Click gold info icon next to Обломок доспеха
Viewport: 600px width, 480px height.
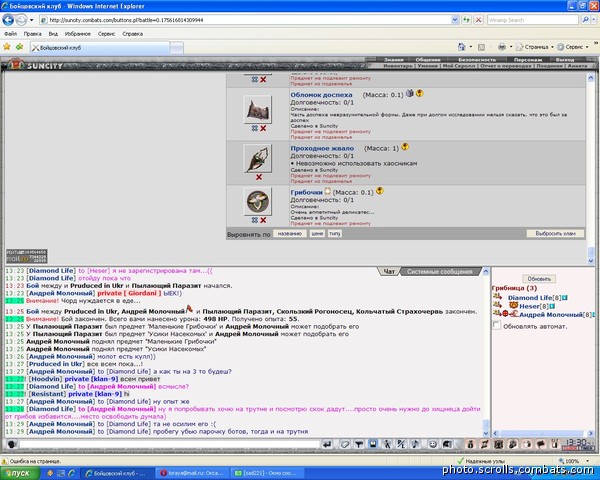[419, 93]
